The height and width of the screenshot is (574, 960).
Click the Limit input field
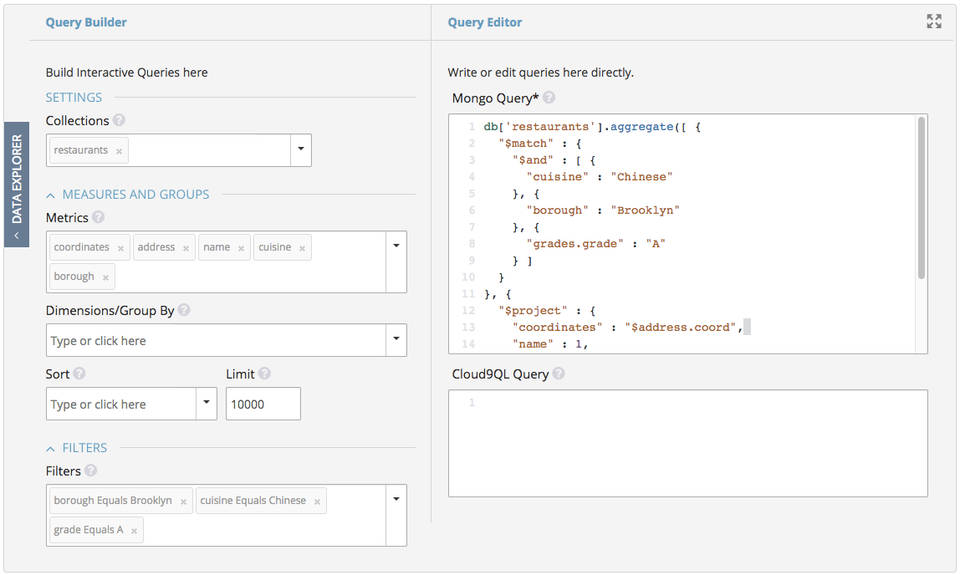pyautogui.click(x=263, y=404)
